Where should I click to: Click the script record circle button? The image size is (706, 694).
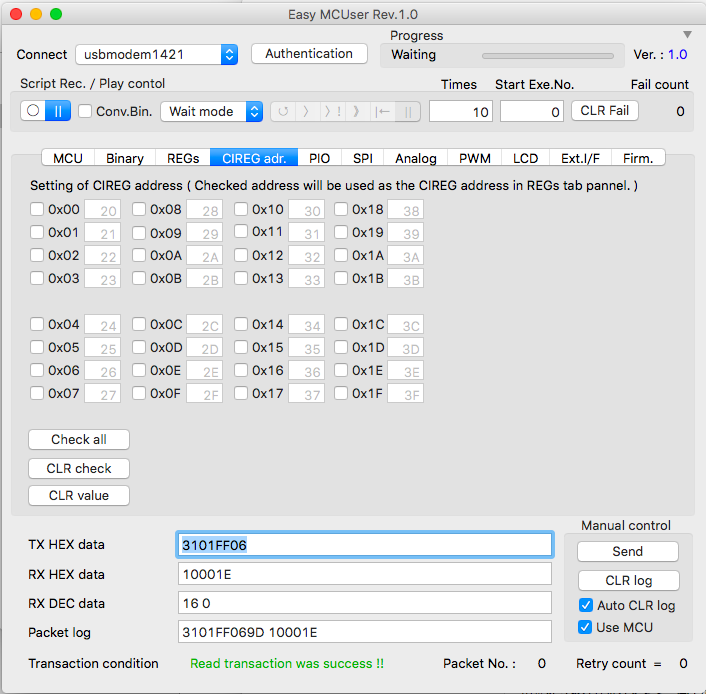(33, 111)
